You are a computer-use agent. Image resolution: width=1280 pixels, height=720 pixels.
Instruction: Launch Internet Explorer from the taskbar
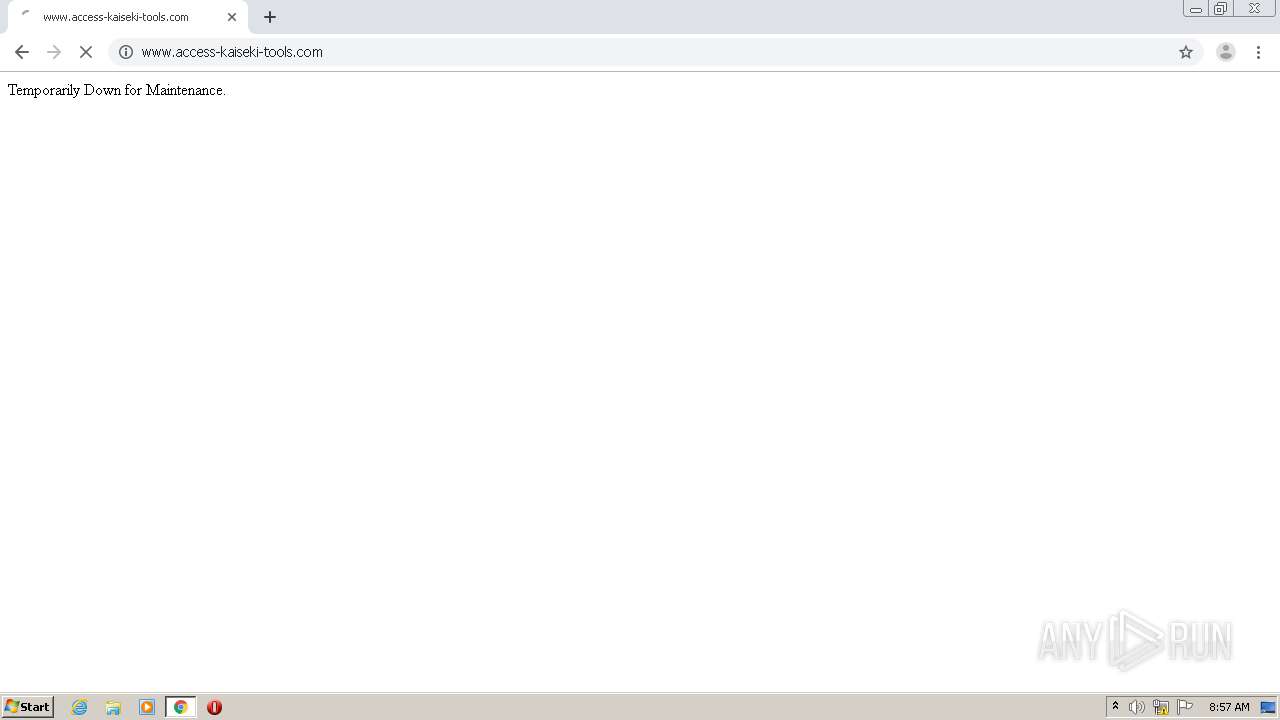pyautogui.click(x=80, y=707)
